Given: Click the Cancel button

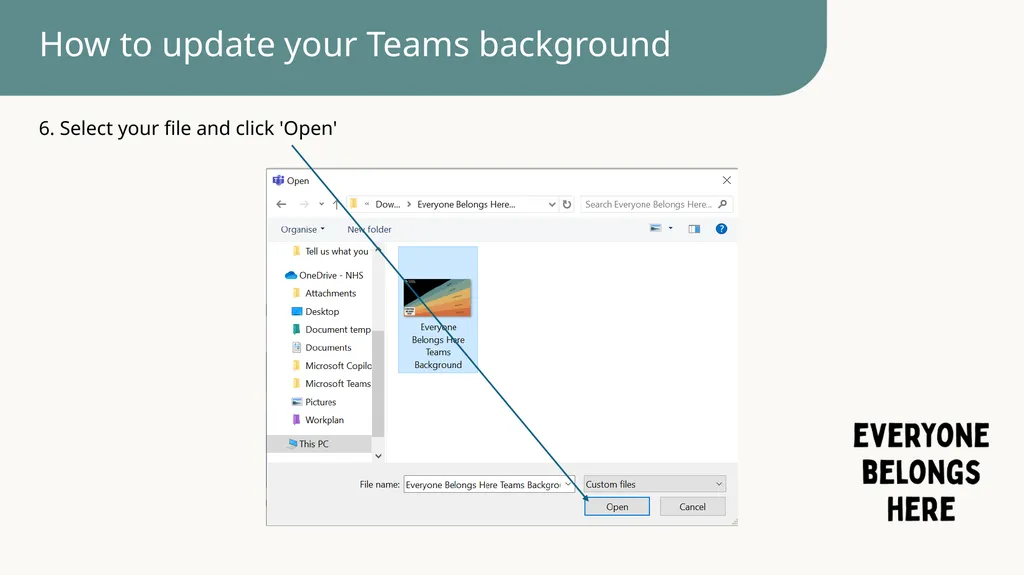Looking at the screenshot, I should pos(692,506).
